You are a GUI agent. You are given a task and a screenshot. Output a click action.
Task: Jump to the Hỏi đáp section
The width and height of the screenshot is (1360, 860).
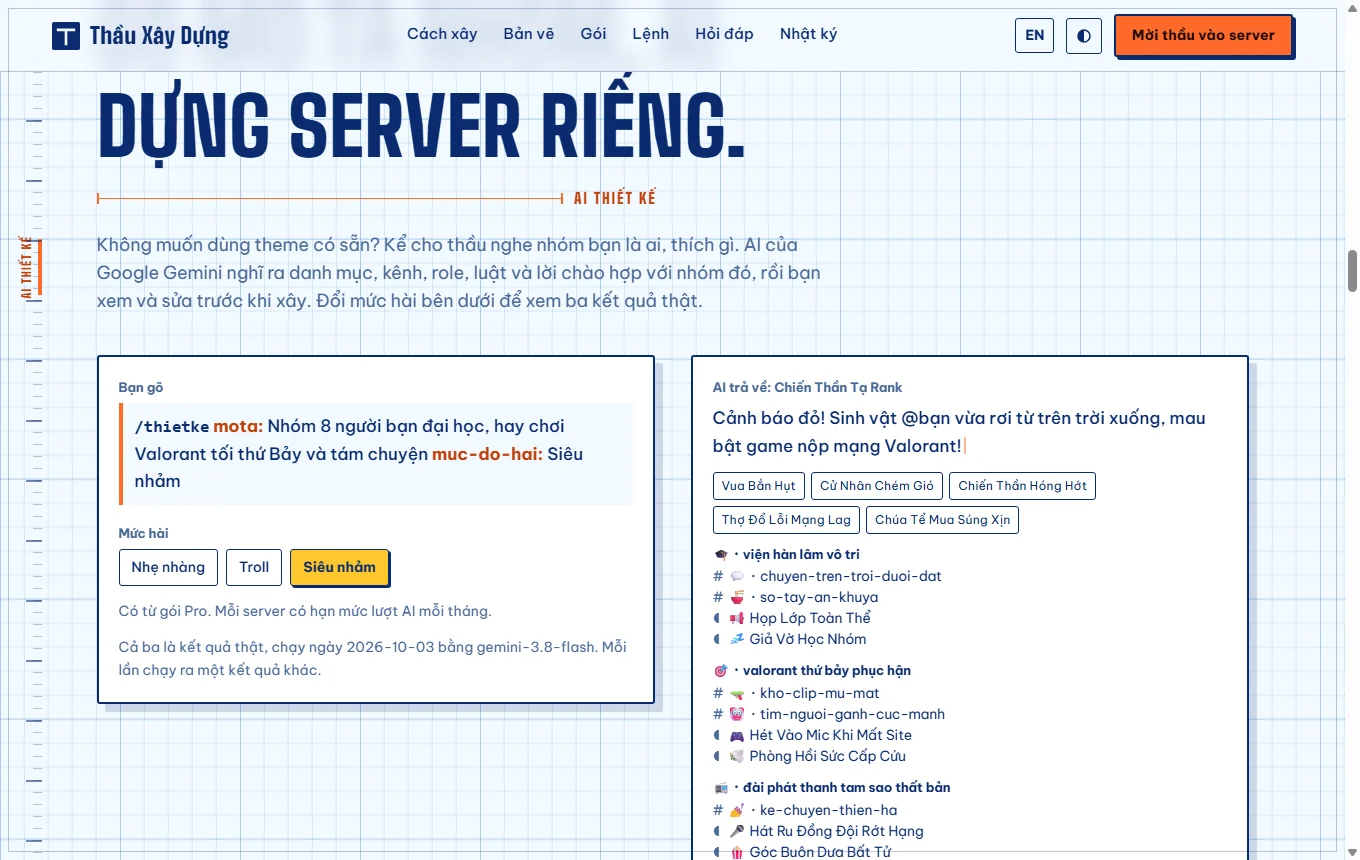724,34
